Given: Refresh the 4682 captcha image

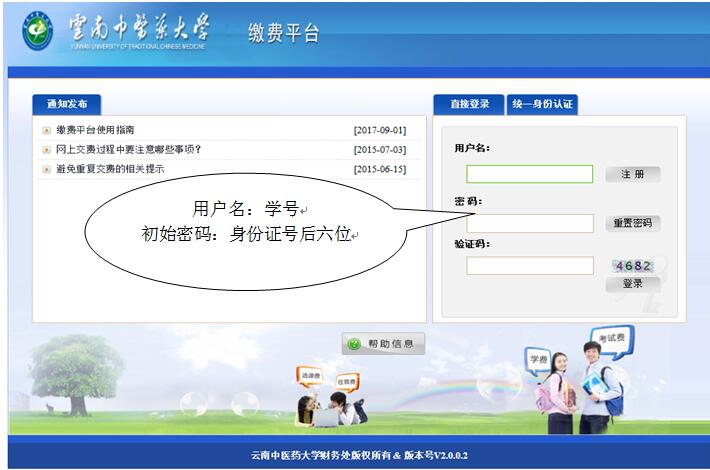Looking at the screenshot, I should 633,266.
